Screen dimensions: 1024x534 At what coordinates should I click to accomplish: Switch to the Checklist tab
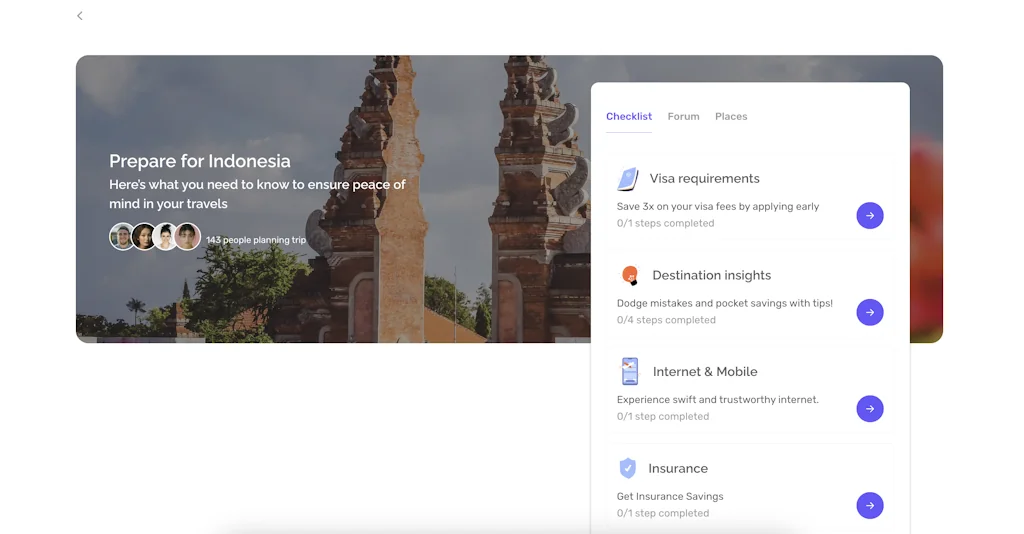pos(629,117)
